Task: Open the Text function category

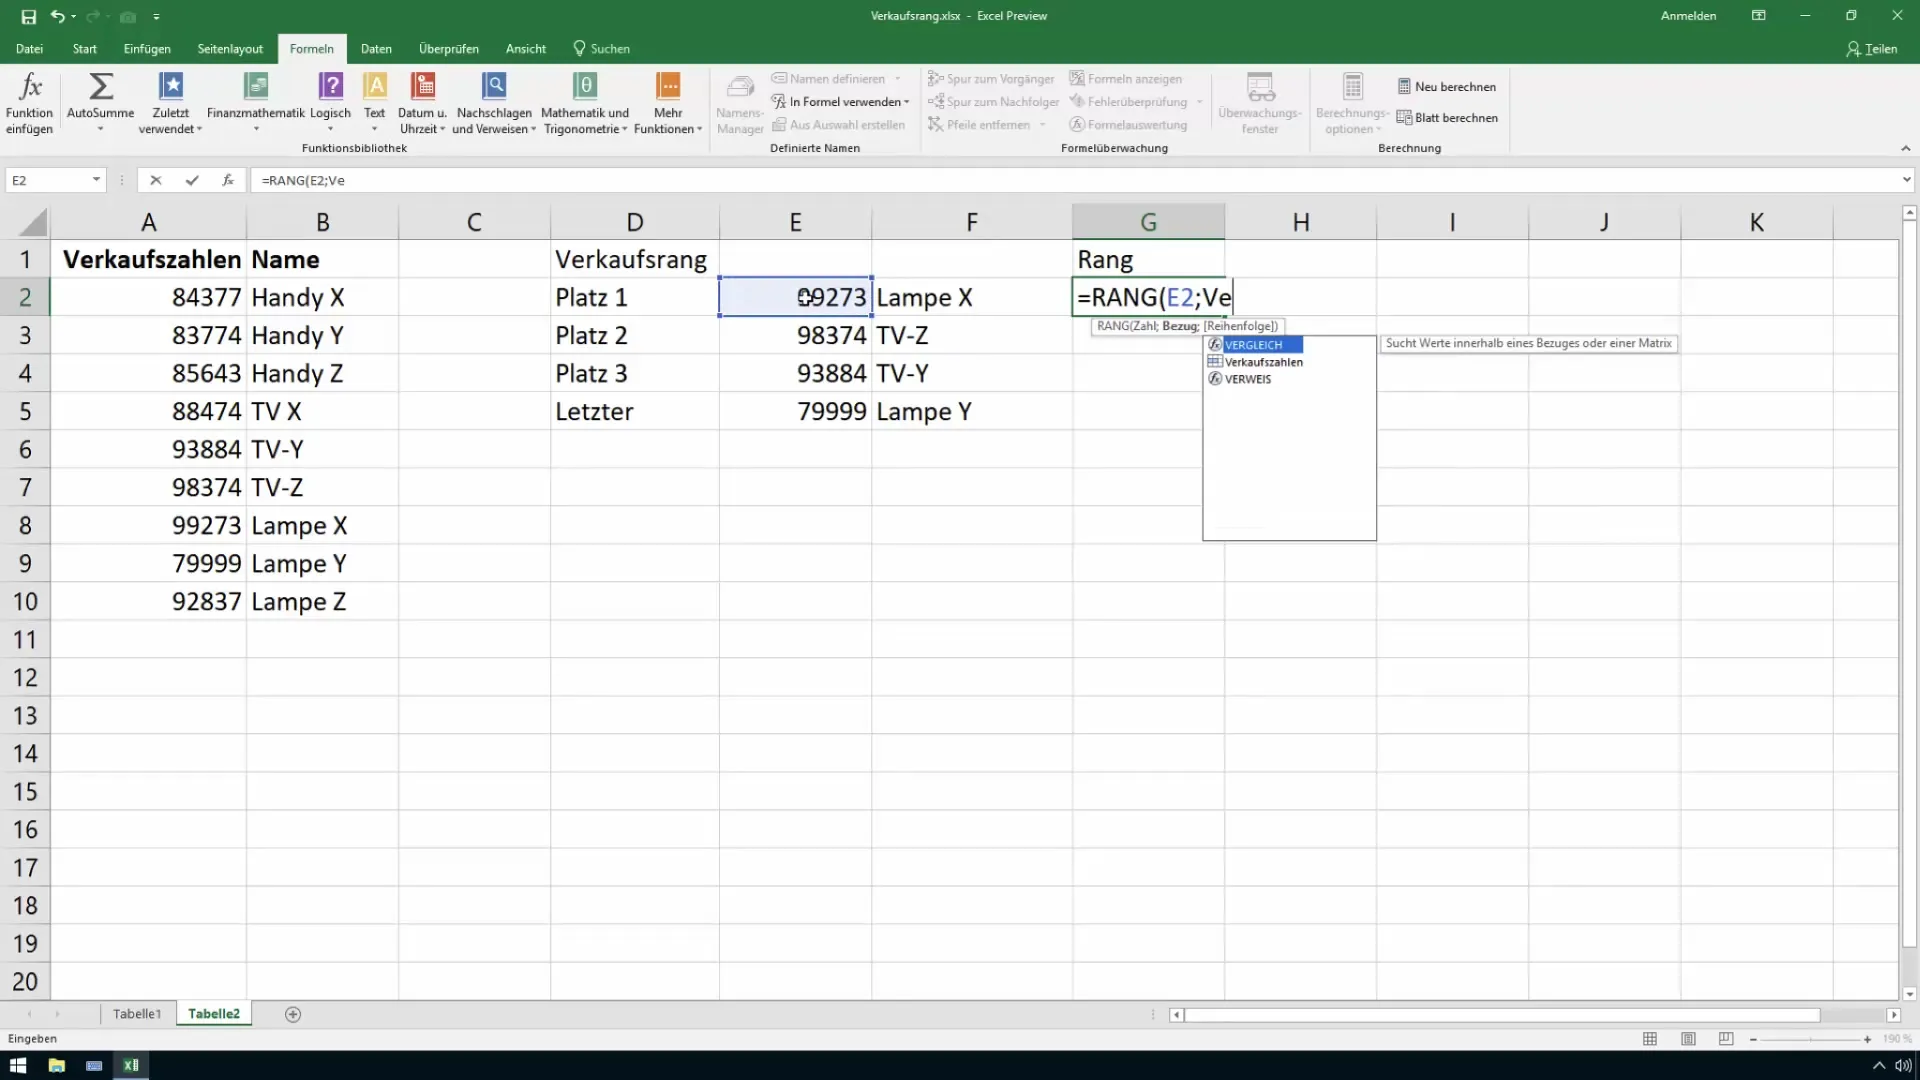Action: coord(375,103)
